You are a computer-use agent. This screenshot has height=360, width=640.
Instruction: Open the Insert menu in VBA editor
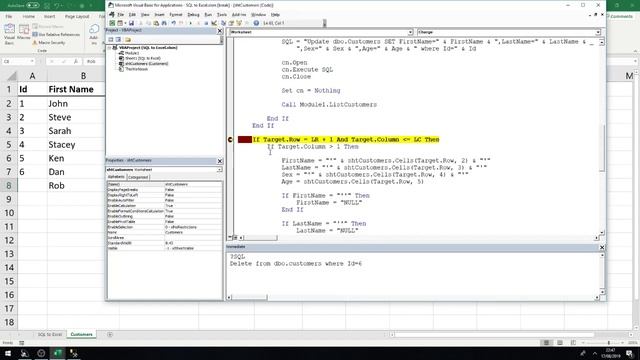coord(159,15)
